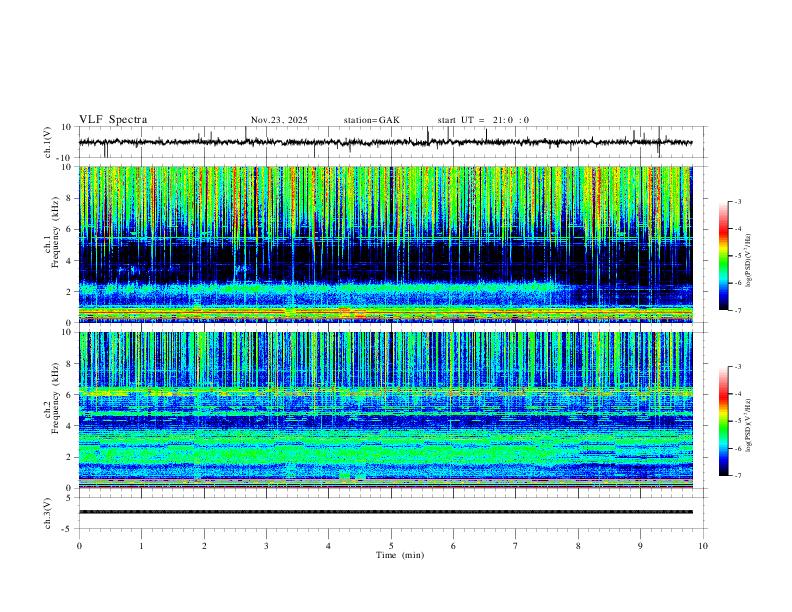Click the time axis tick label '10'
Image resolution: width=792 pixels, height=612 pixels.
tap(703, 546)
